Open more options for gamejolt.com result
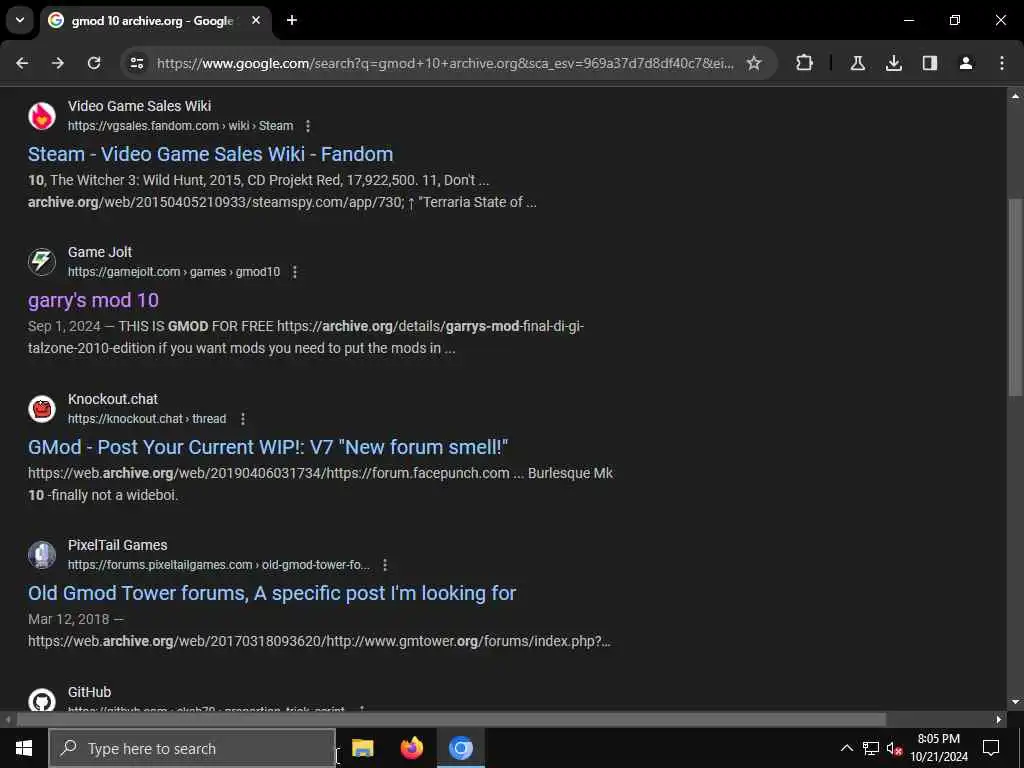1024x768 pixels. pyautogui.click(x=295, y=272)
